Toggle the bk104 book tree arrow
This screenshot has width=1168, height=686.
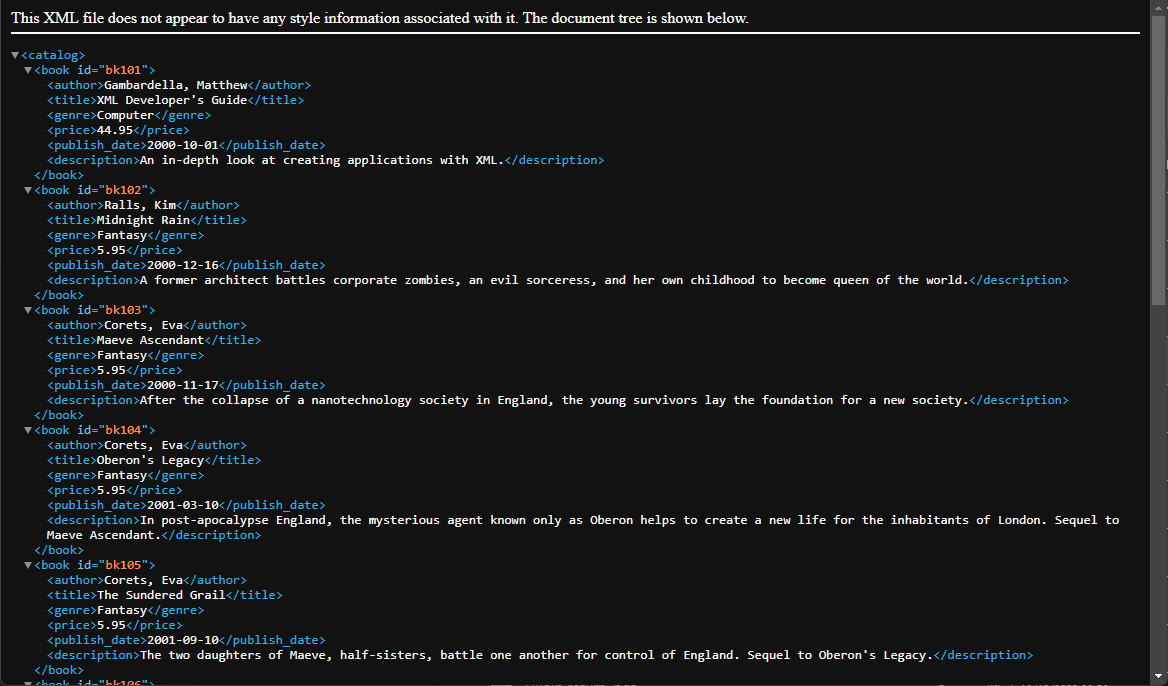28,430
